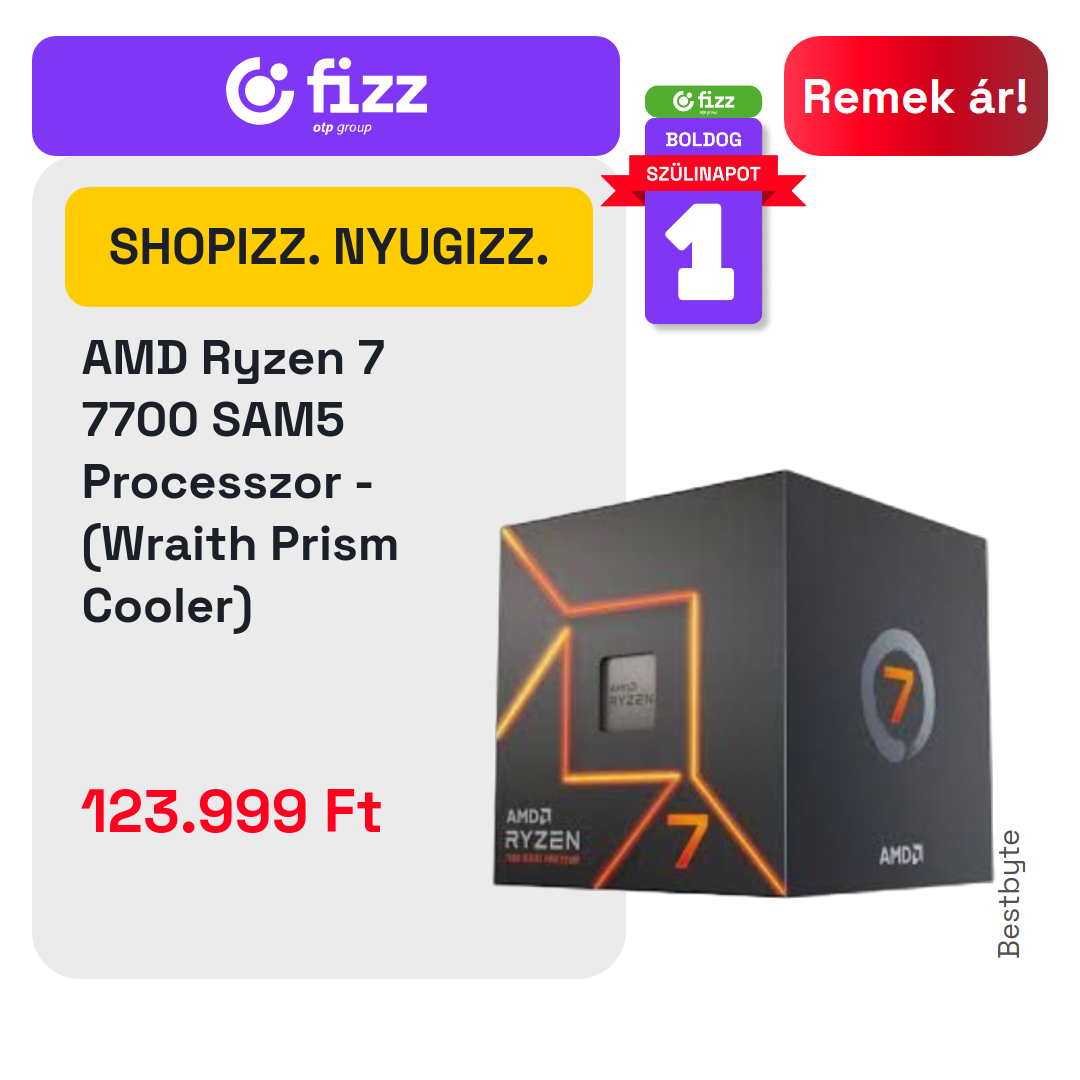Click the fizz circular logo icon

tap(260, 91)
